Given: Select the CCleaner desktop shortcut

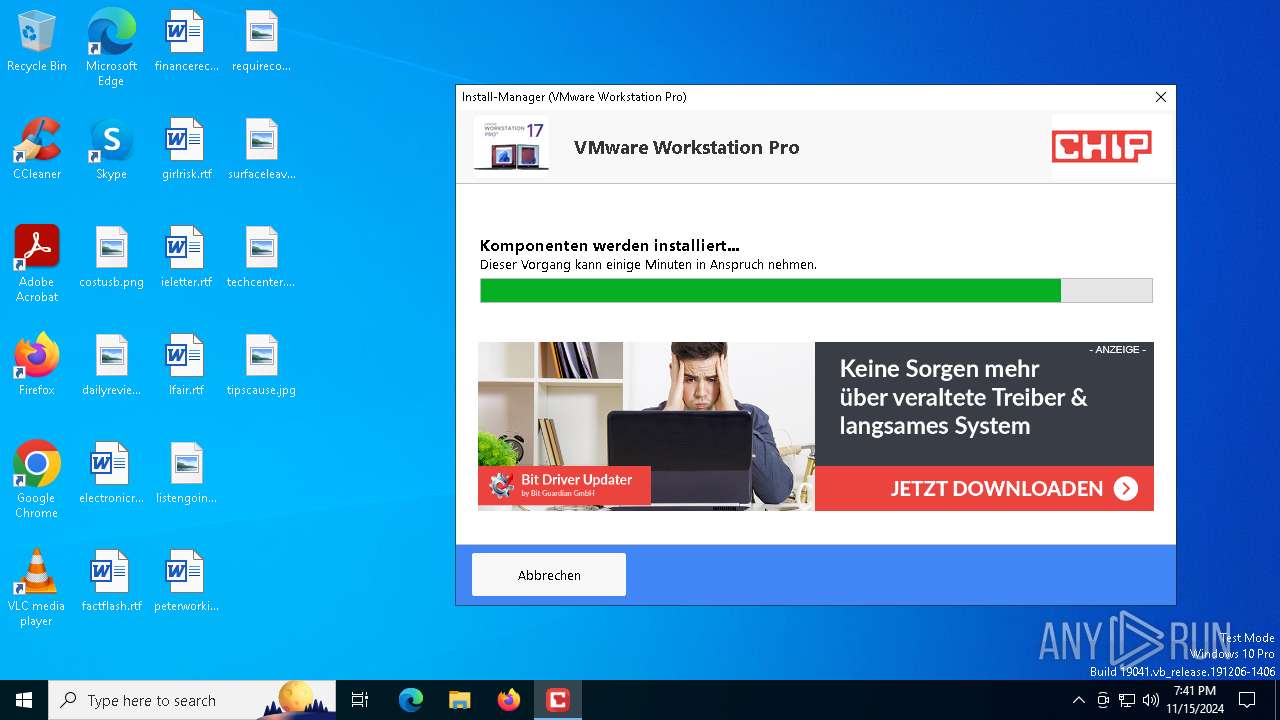Looking at the screenshot, I should click(x=37, y=150).
